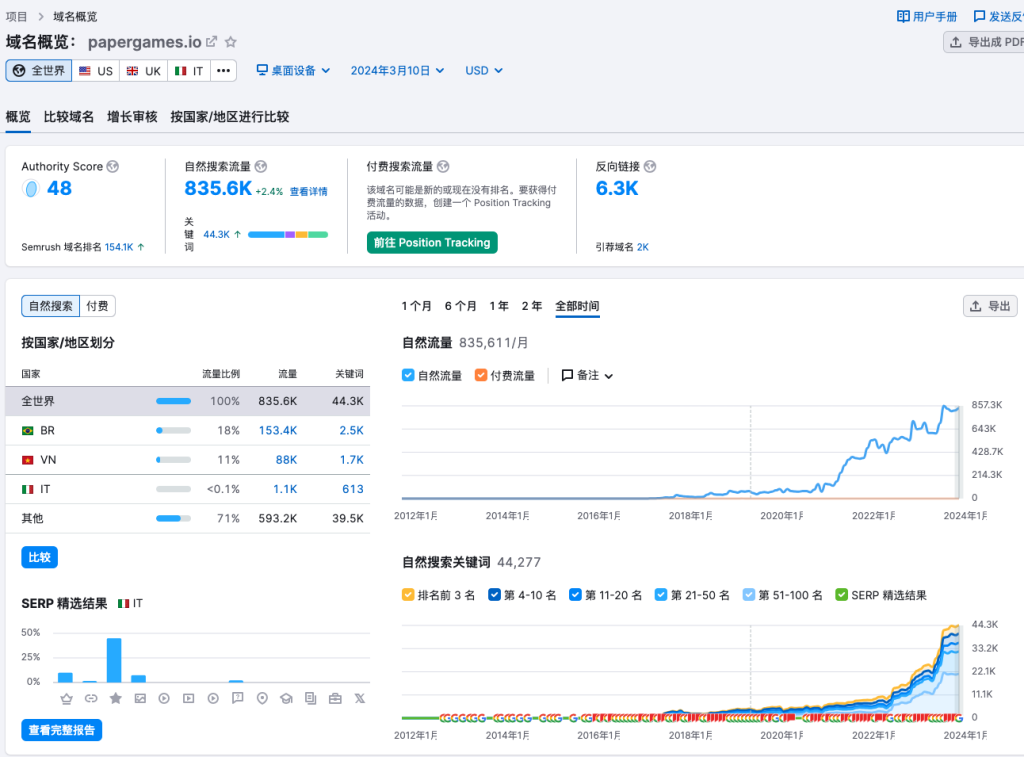The image size is (1024, 757).
Task: Select the news pages SERP icon
Action: [311, 698]
